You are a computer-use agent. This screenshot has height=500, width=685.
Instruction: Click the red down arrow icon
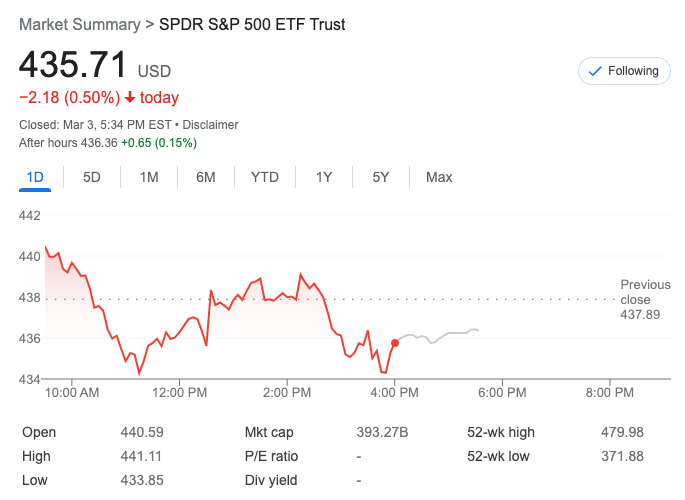coord(130,98)
